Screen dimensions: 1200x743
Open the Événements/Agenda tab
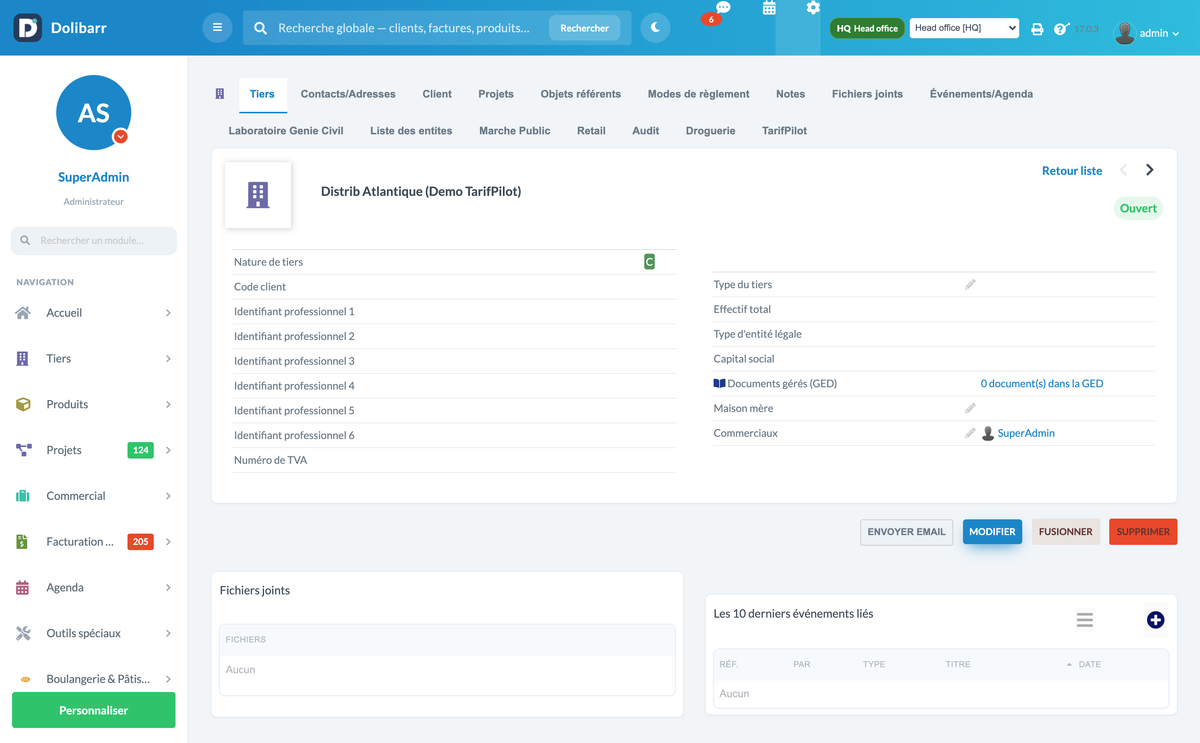click(x=981, y=94)
